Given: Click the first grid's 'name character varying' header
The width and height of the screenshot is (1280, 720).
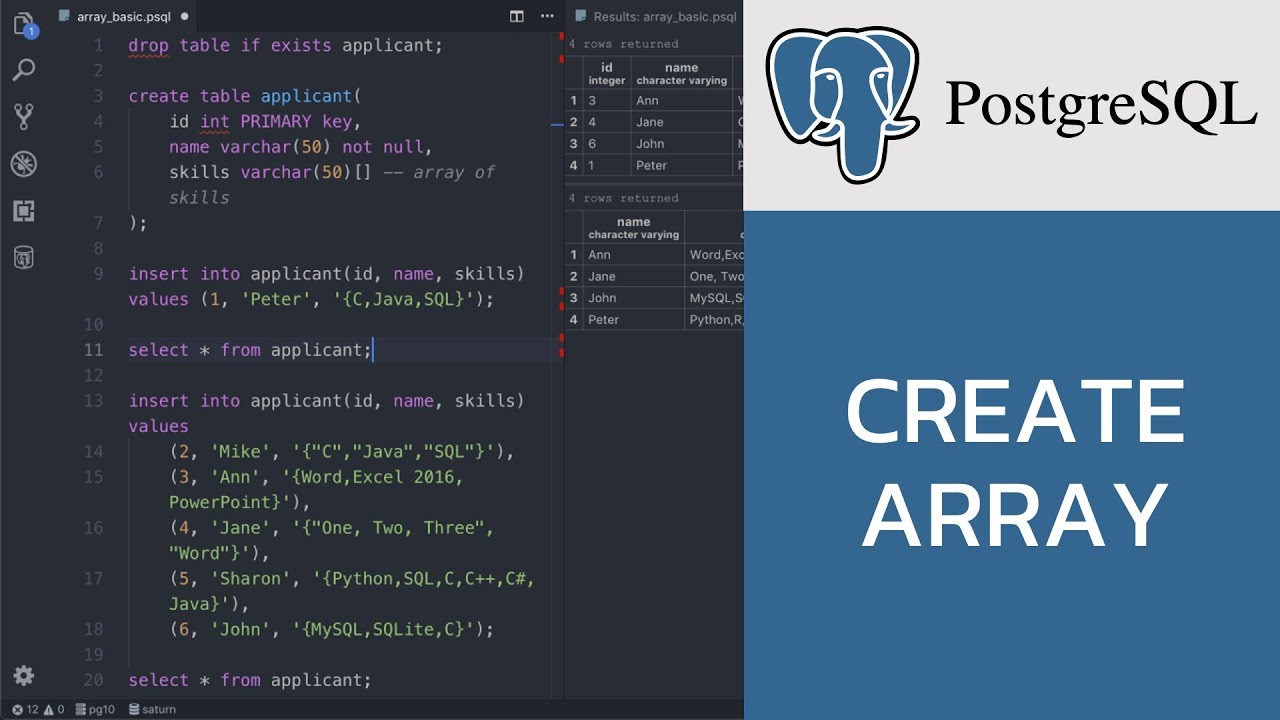Looking at the screenshot, I should tap(681, 73).
